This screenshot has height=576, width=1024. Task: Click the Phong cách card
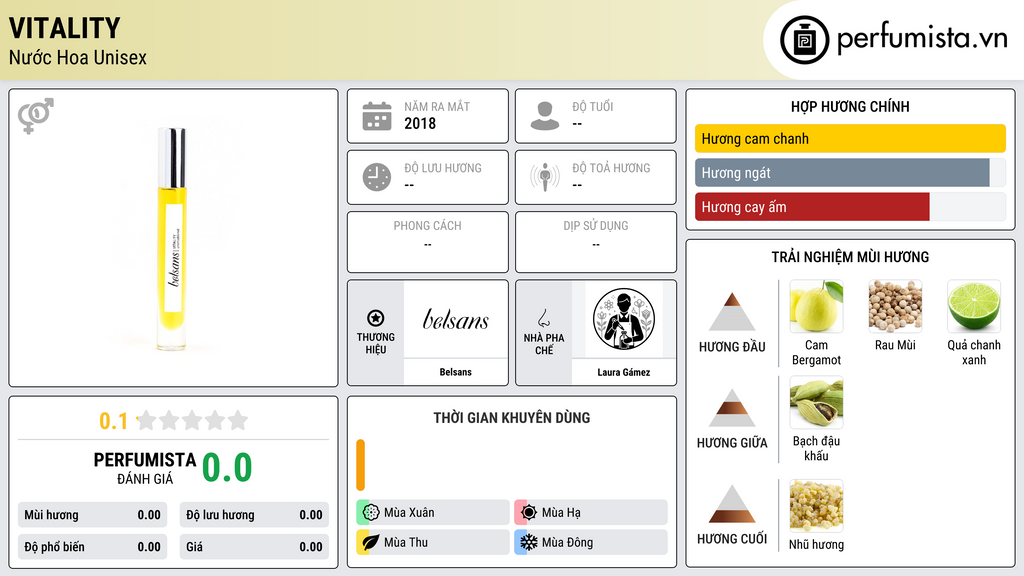428,242
